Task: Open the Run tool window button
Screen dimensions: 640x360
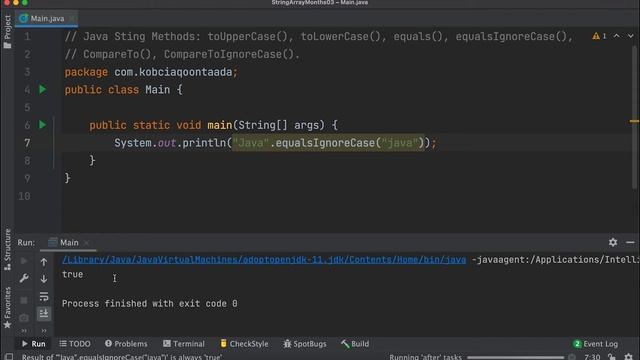Action: (33, 344)
